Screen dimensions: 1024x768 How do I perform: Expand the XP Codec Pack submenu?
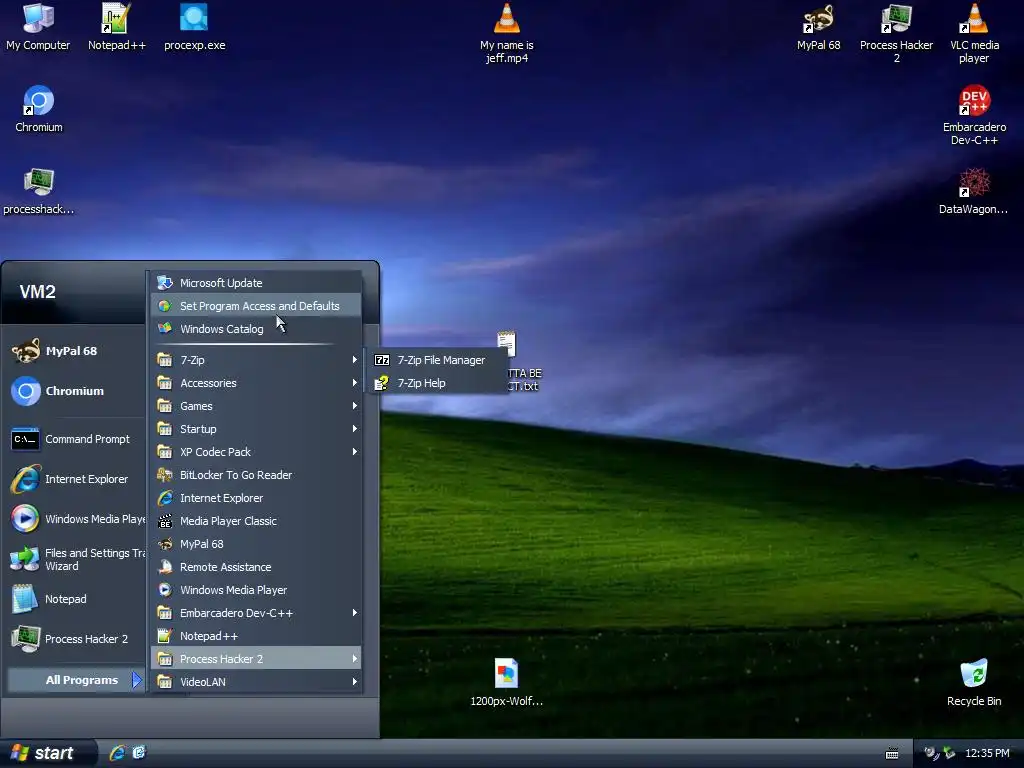(x=257, y=452)
